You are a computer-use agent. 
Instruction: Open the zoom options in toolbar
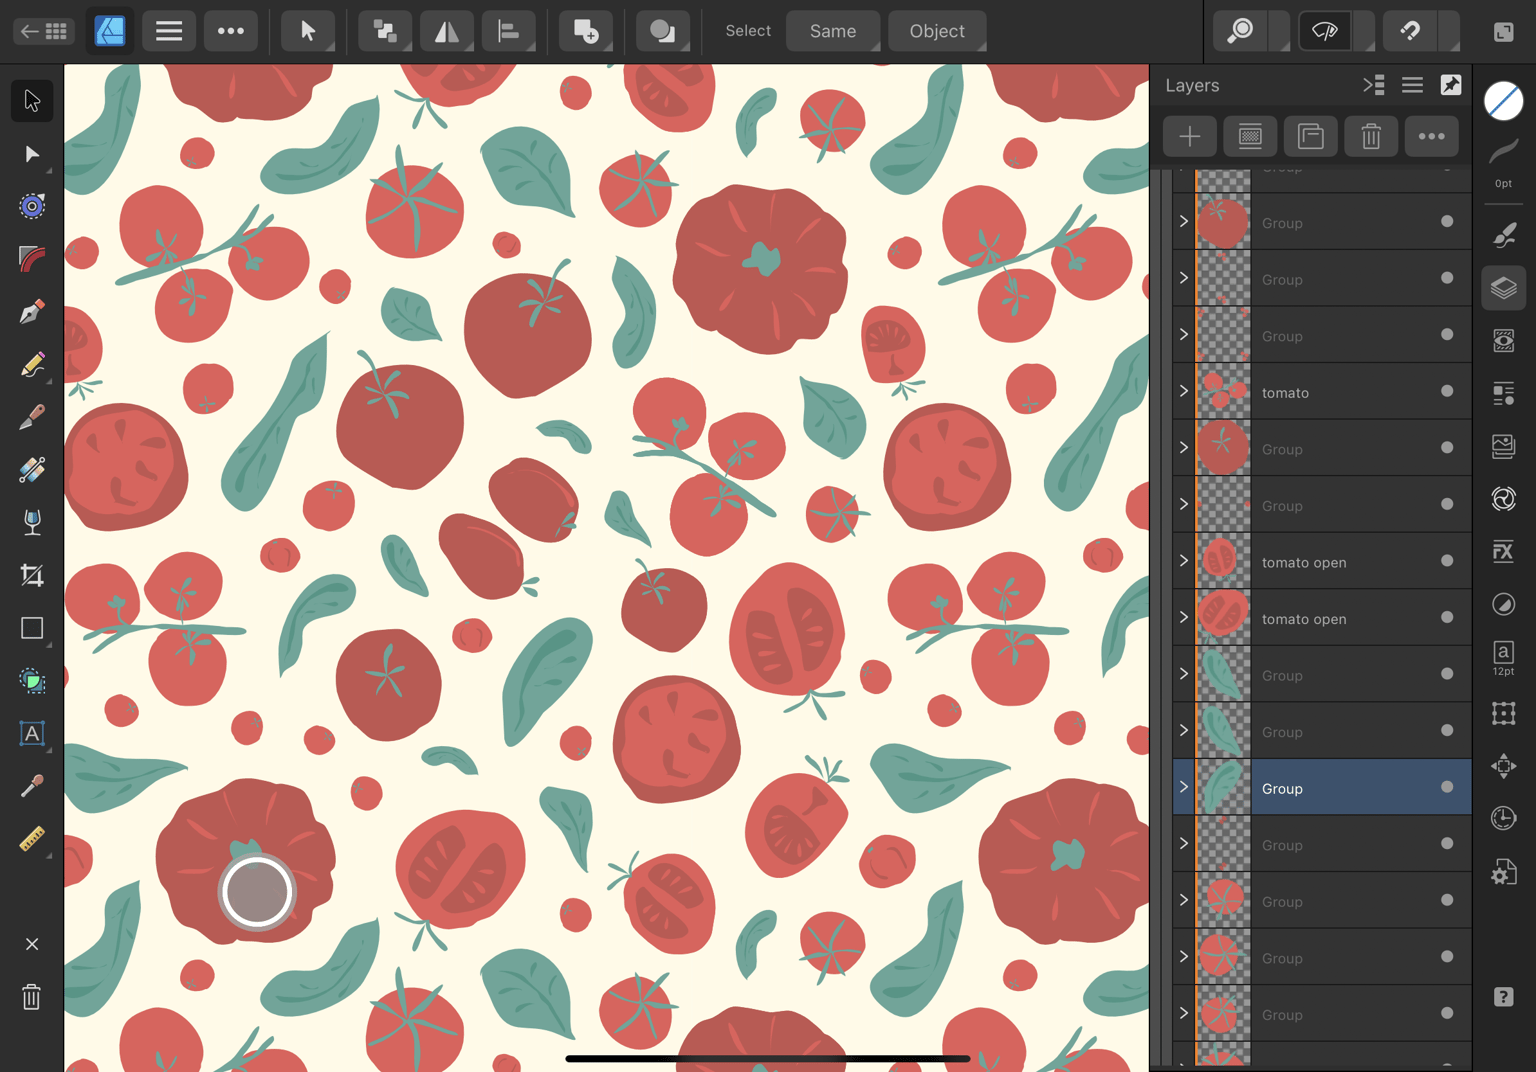tap(1241, 31)
